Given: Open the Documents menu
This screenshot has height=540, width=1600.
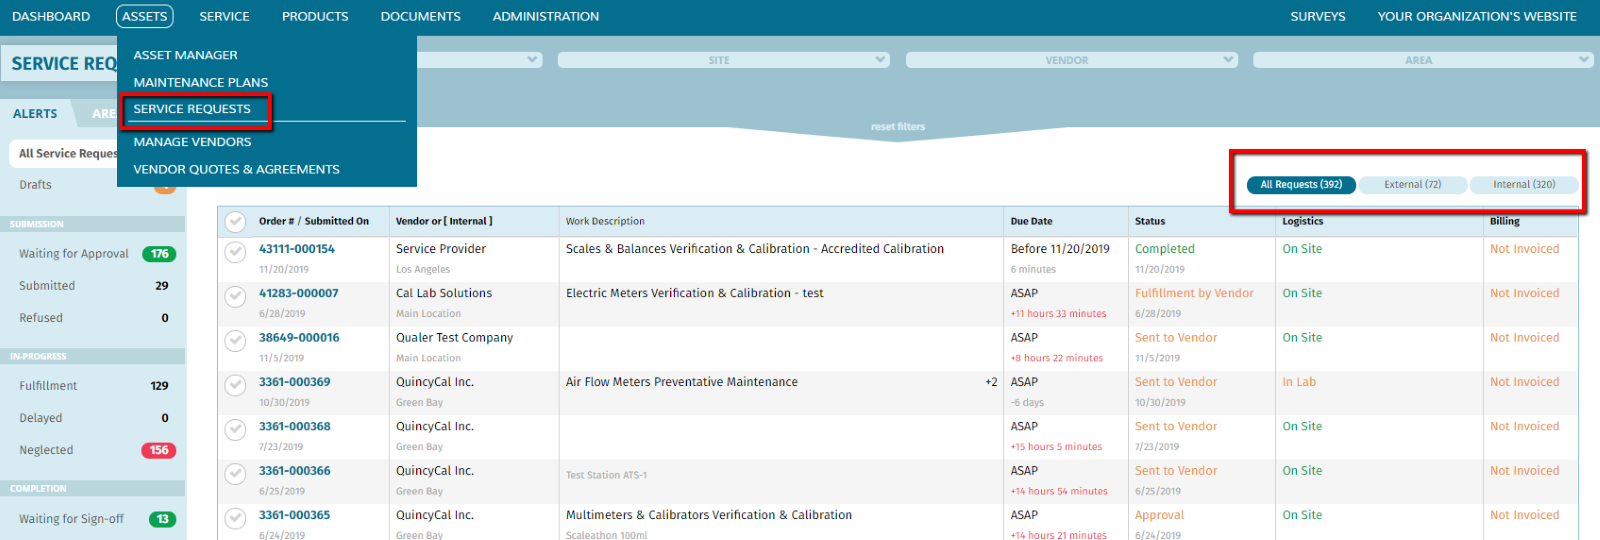Looking at the screenshot, I should [420, 16].
